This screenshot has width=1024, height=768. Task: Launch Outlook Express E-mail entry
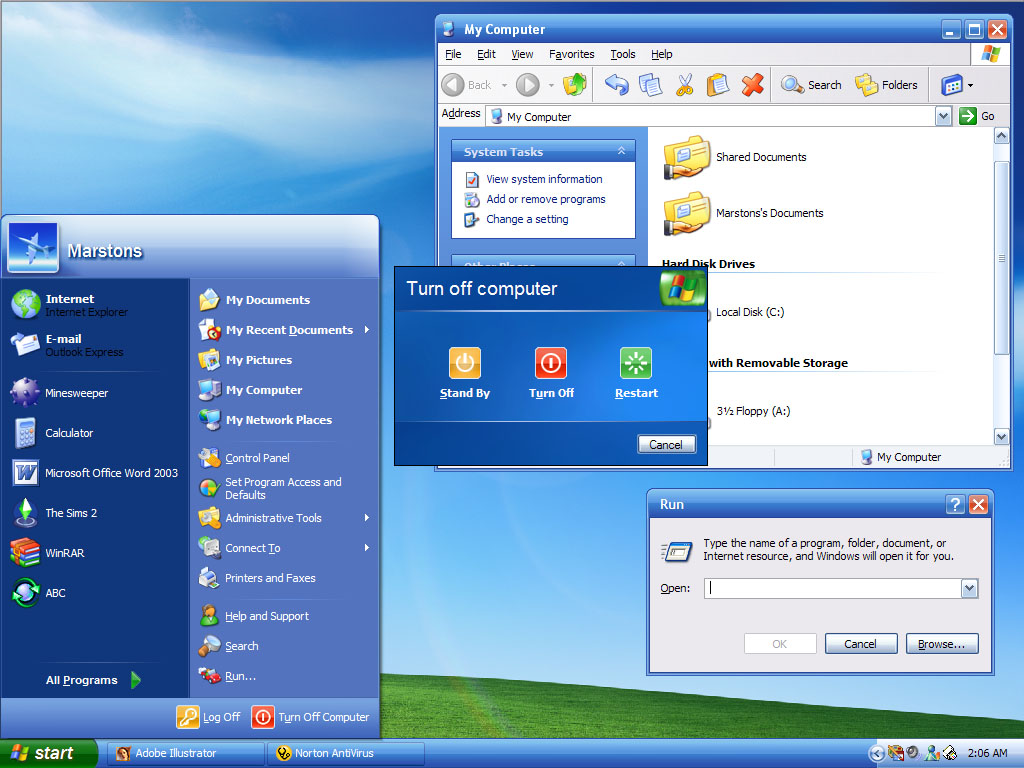pos(67,345)
